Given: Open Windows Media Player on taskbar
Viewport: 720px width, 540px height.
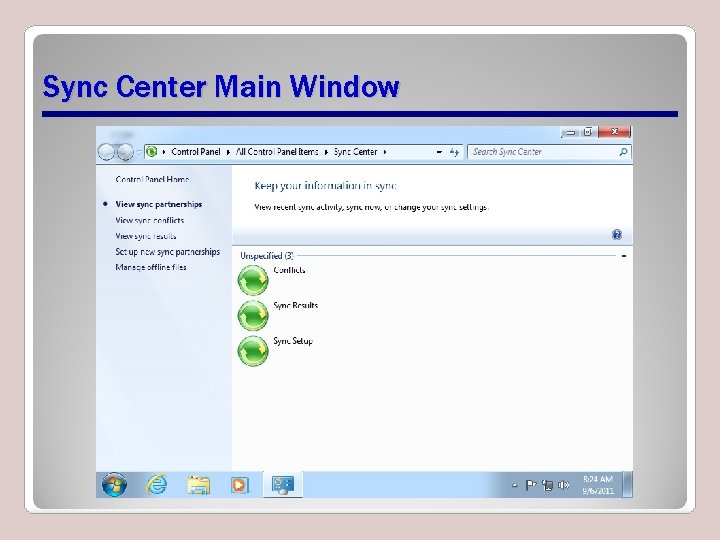Looking at the screenshot, I should click(240, 485).
